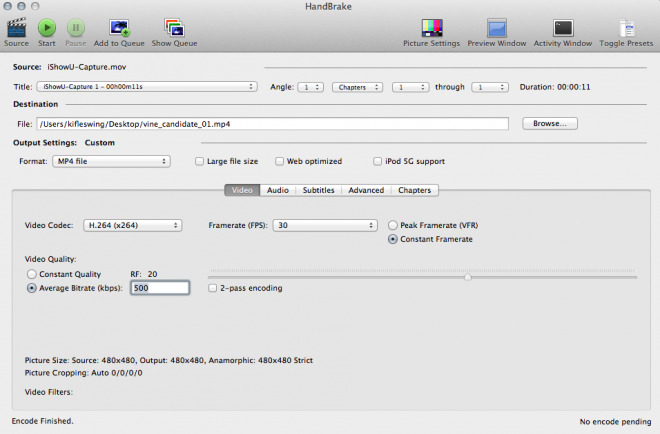The image size is (660, 434).
Task: Go to the Subtitles tab
Action: pyautogui.click(x=319, y=190)
